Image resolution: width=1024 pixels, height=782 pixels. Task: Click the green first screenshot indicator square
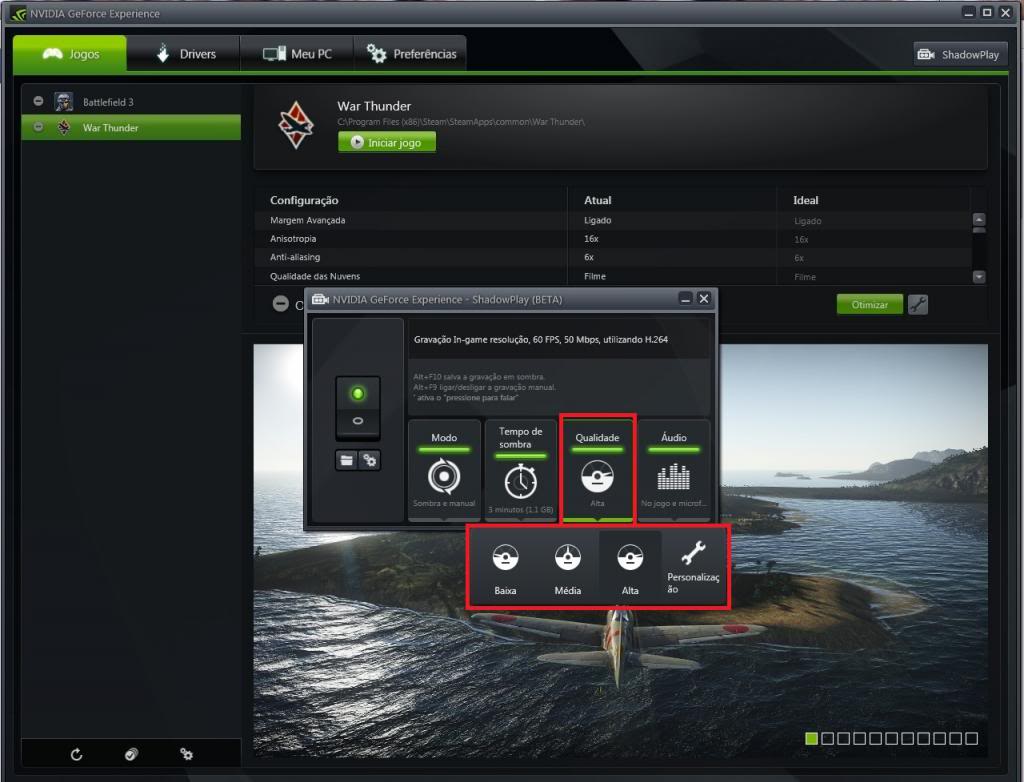coord(811,738)
